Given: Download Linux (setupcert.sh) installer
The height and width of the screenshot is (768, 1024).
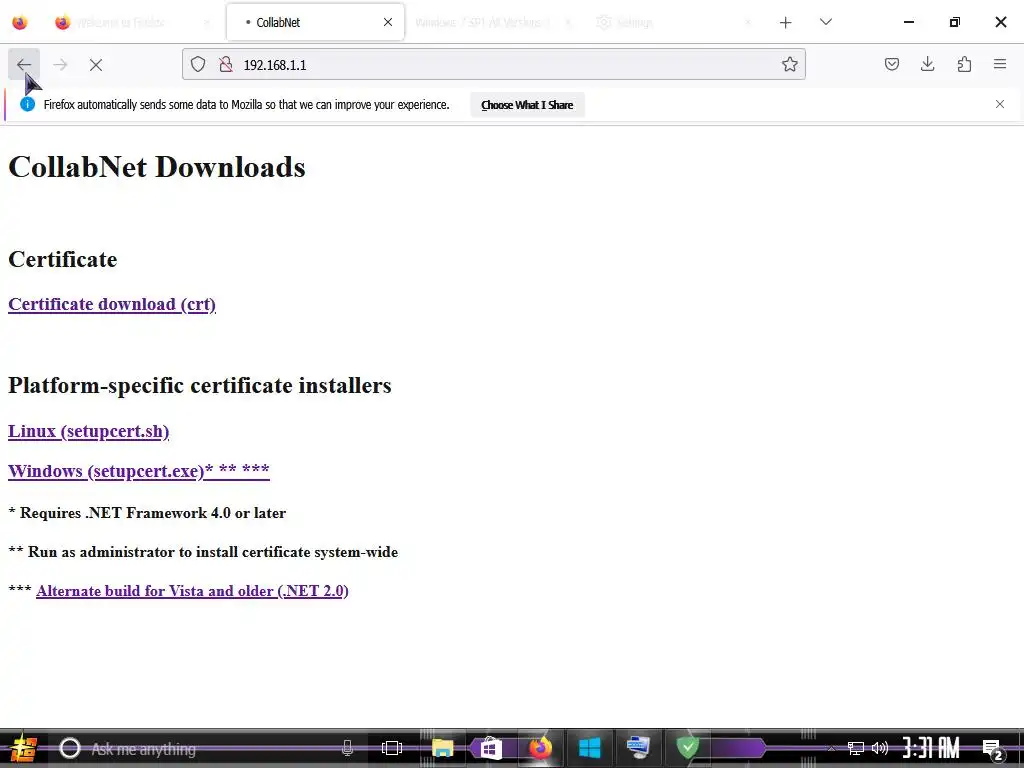Looking at the screenshot, I should (x=89, y=431).
